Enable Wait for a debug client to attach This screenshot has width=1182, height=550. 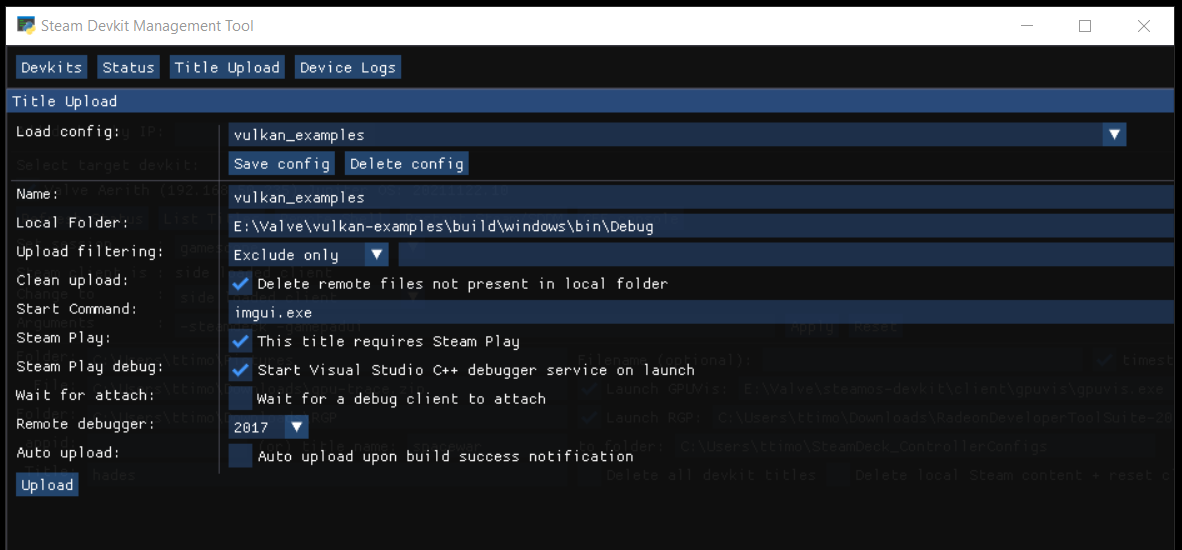(240, 399)
